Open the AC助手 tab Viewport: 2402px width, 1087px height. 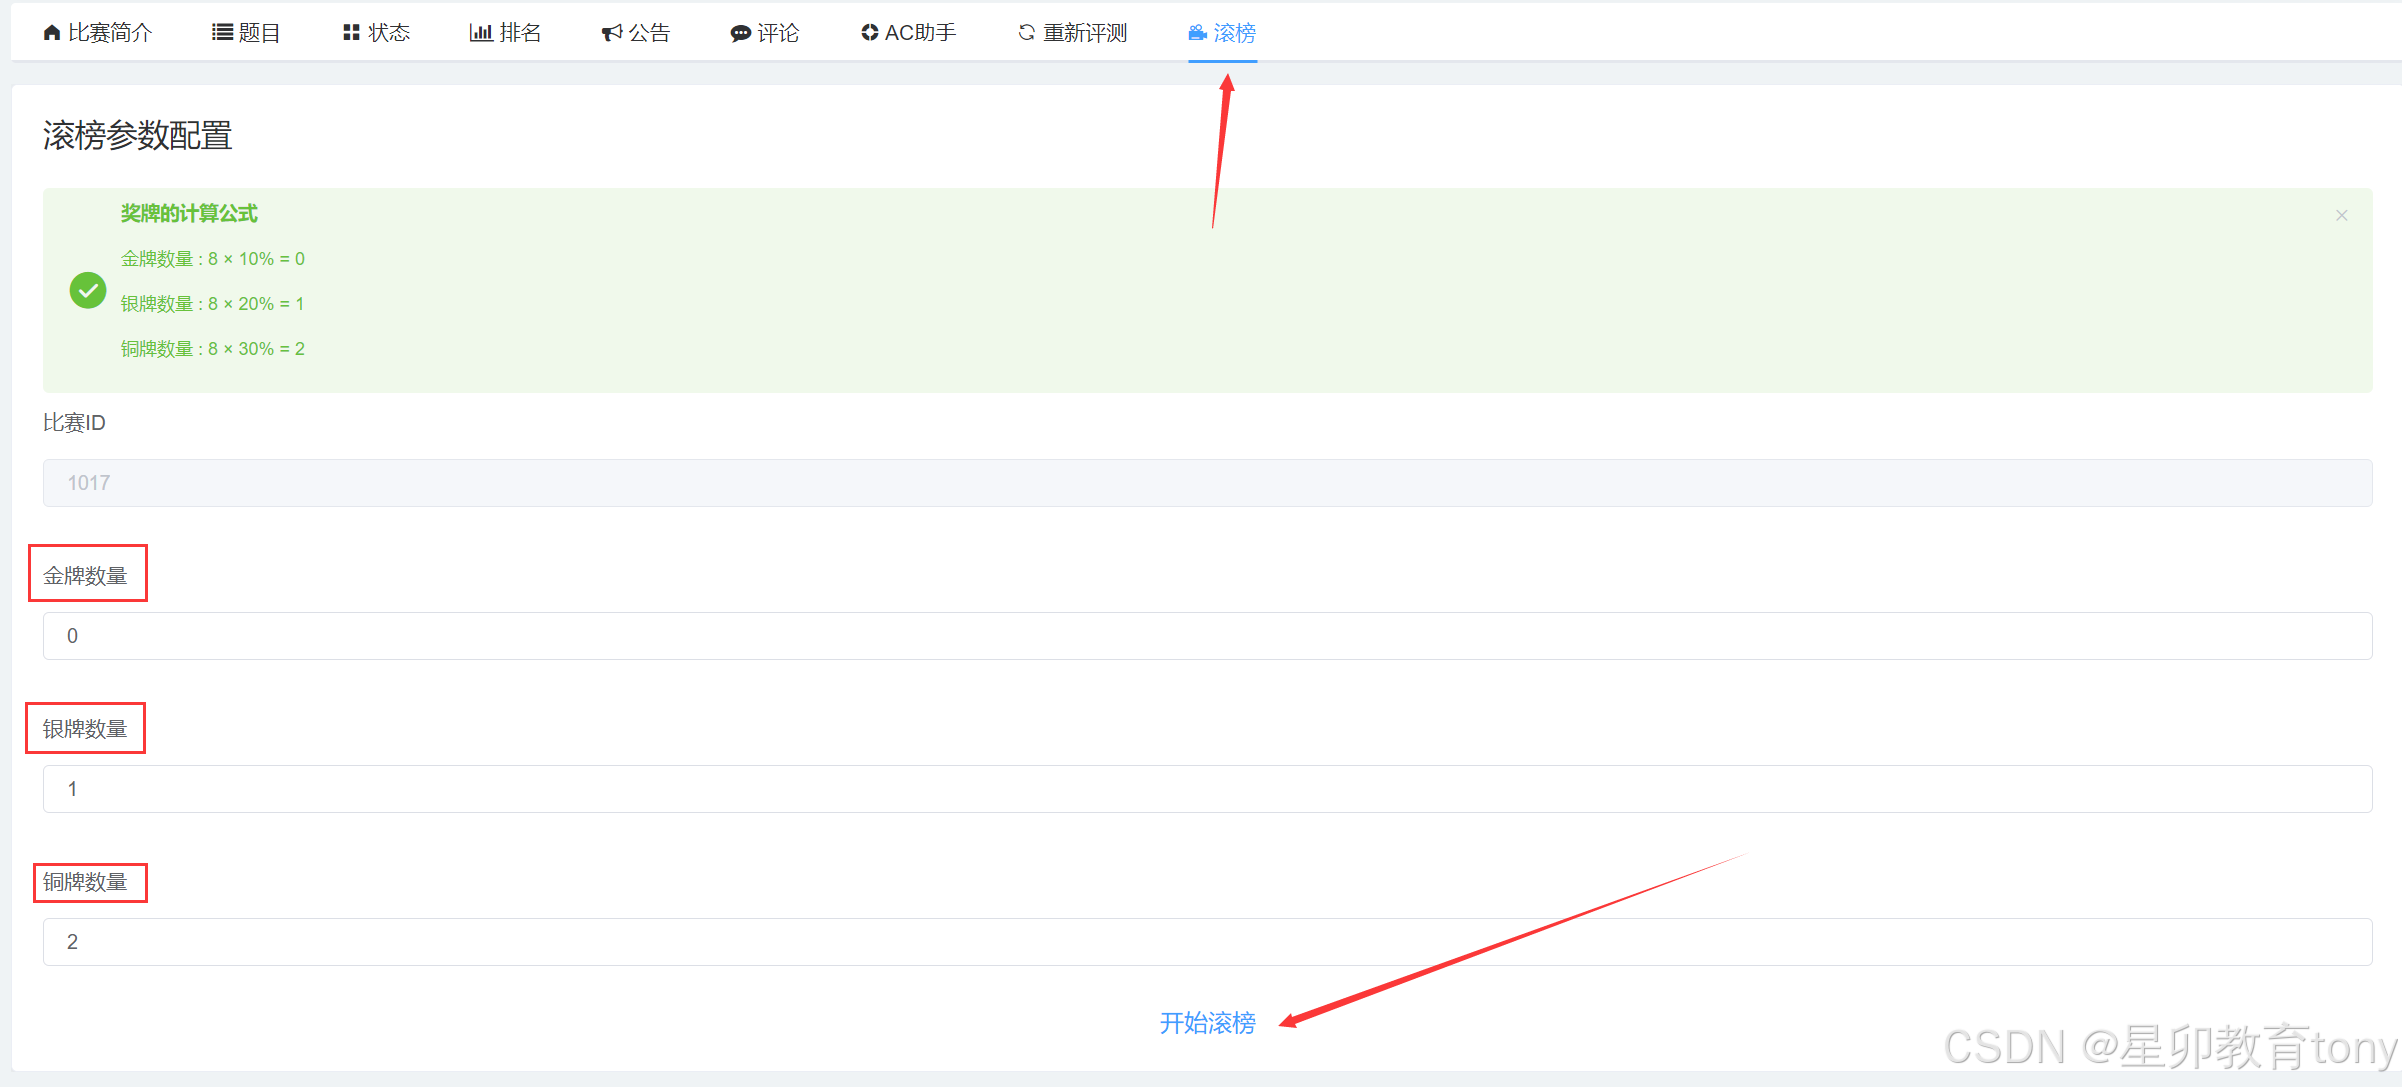click(x=920, y=33)
